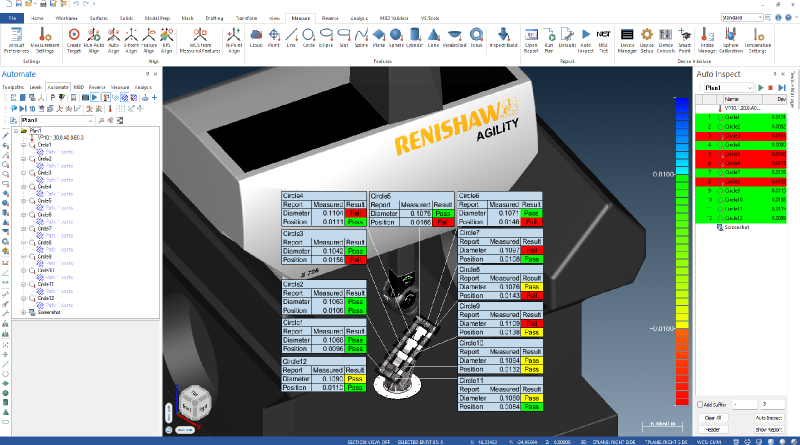Click the deviation color scale bar
The height and width of the screenshot is (445, 800).
click(682, 250)
